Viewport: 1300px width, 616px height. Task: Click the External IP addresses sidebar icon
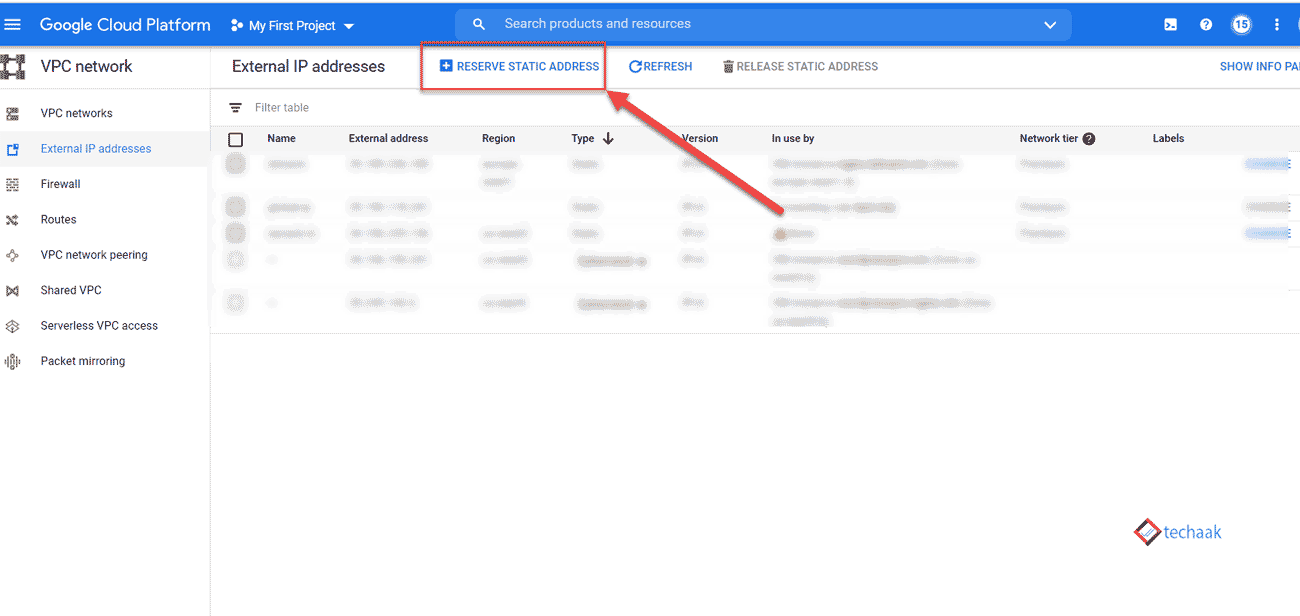click(x=12, y=149)
